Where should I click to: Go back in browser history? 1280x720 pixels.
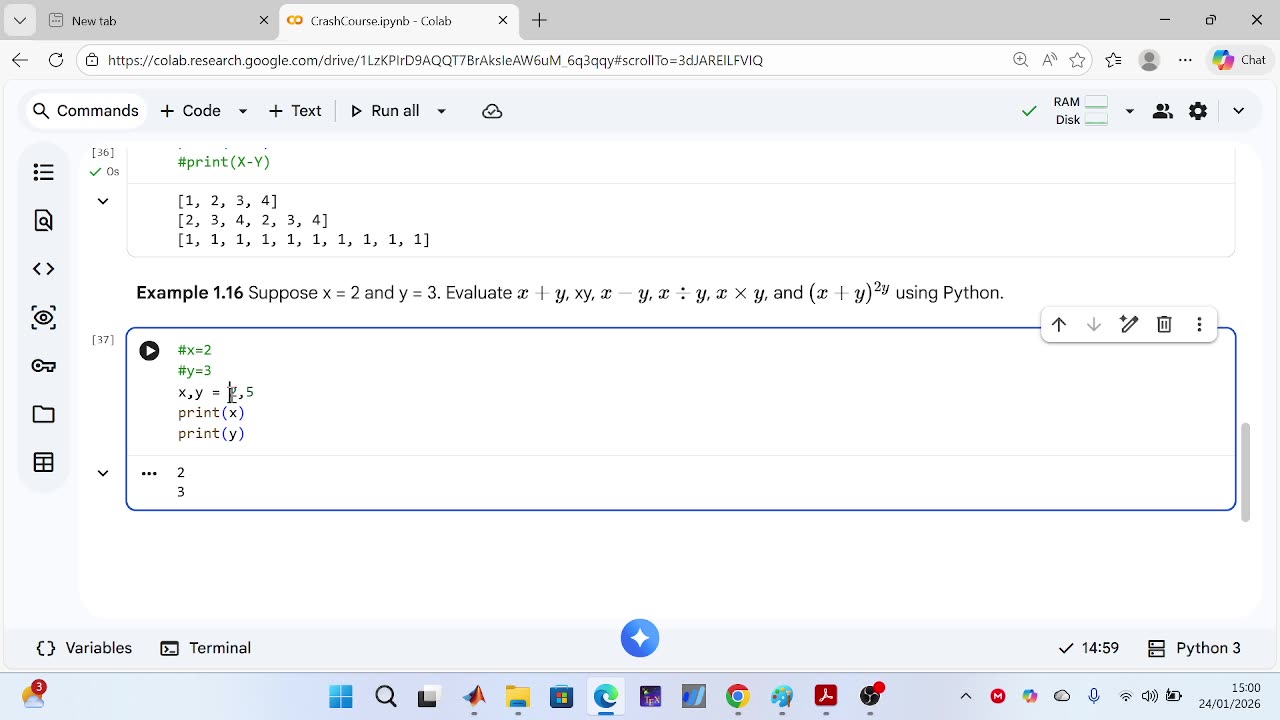[x=20, y=60]
